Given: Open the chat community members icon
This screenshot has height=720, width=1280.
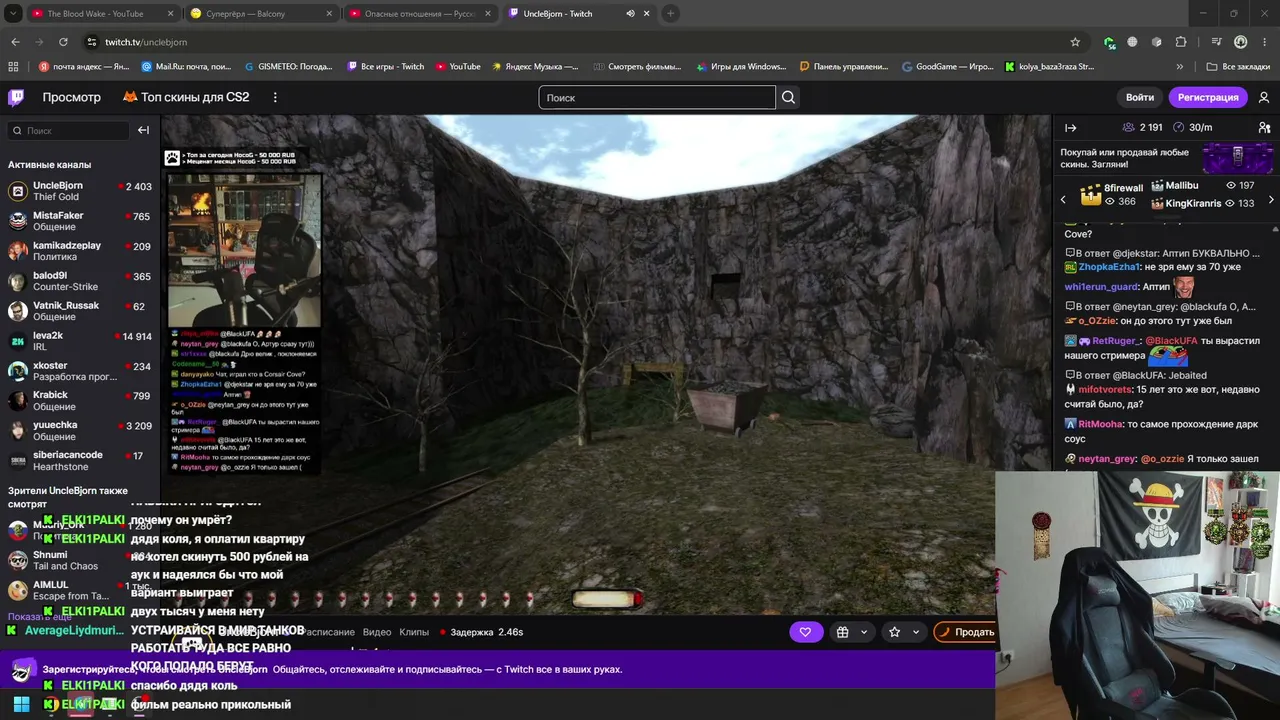Looking at the screenshot, I should coord(1264,127).
